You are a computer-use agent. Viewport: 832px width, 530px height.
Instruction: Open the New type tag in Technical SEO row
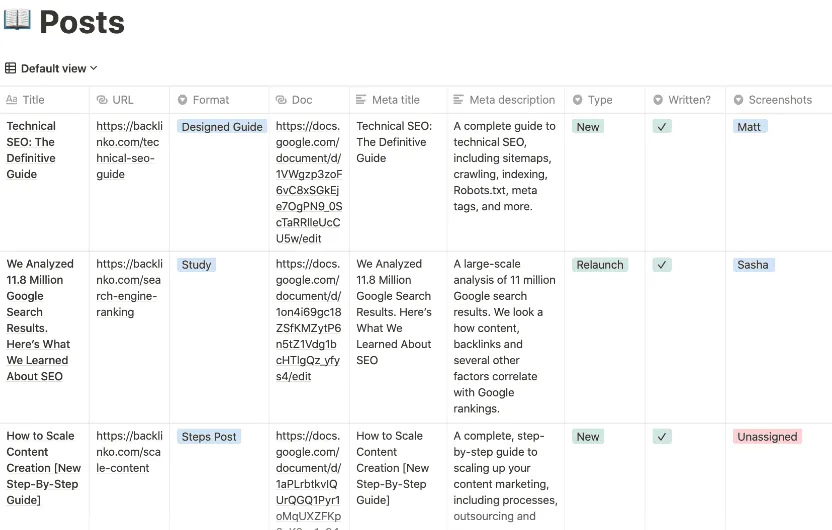[x=588, y=127]
